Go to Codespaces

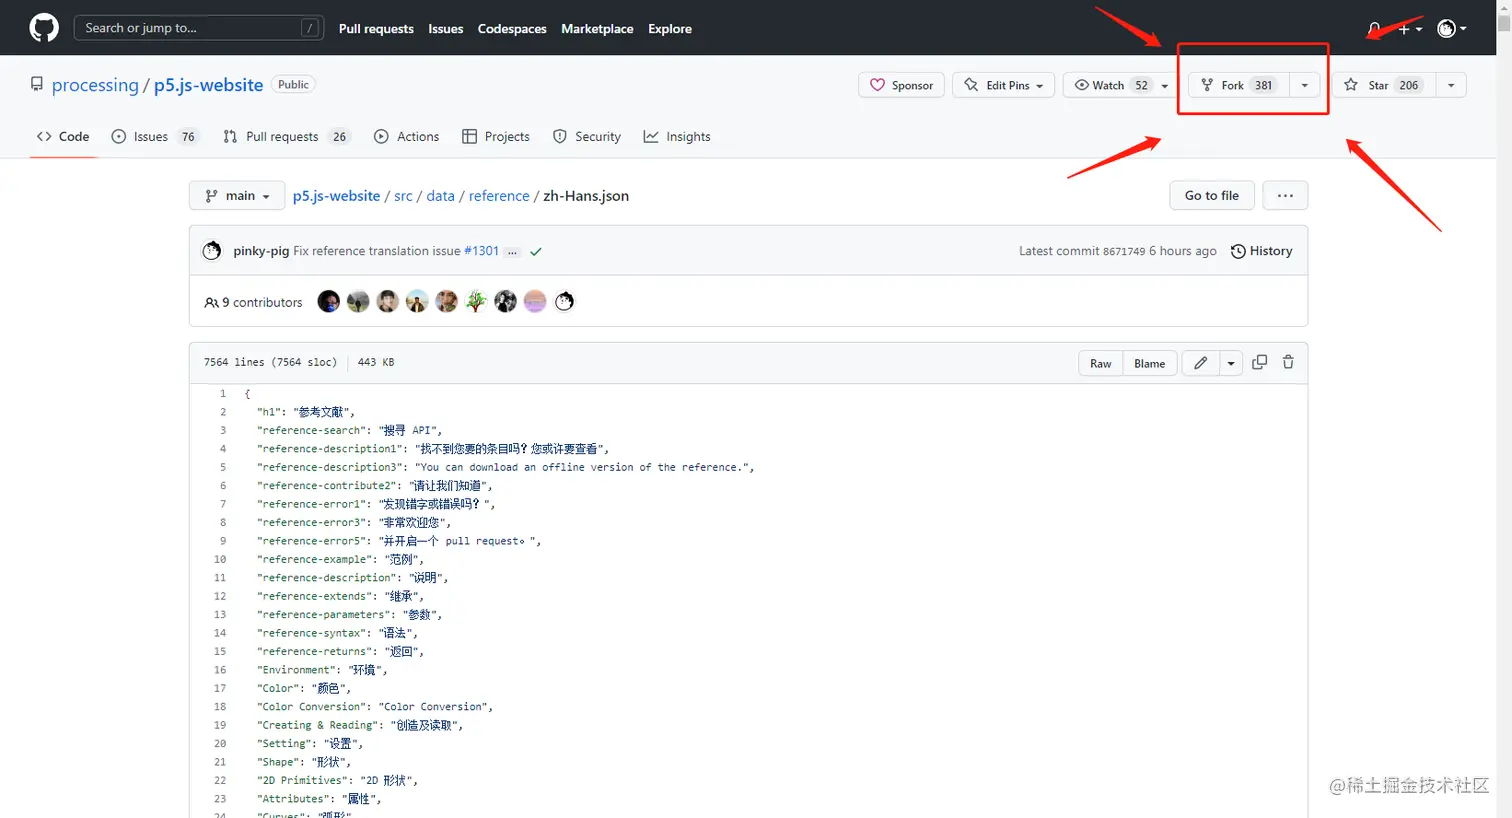click(x=512, y=29)
